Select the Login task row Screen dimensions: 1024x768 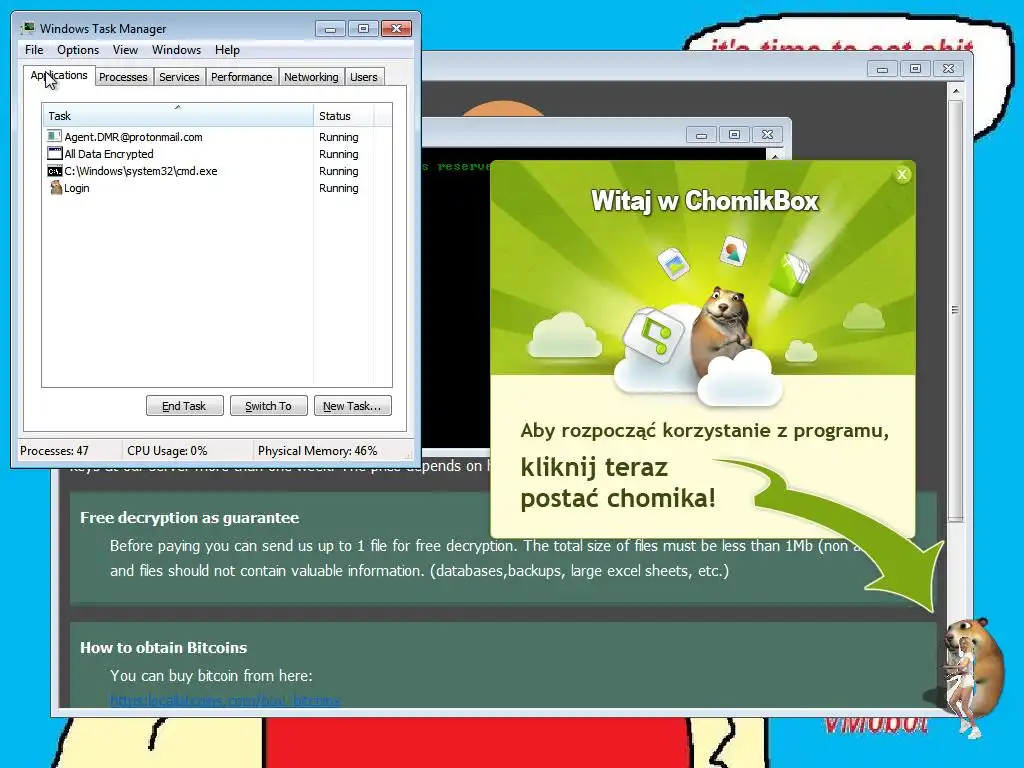point(217,187)
